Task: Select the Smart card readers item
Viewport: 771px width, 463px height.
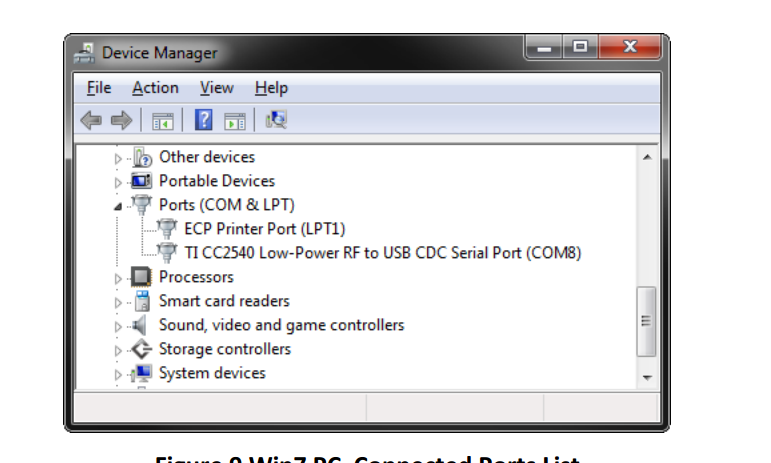Action: 224,301
